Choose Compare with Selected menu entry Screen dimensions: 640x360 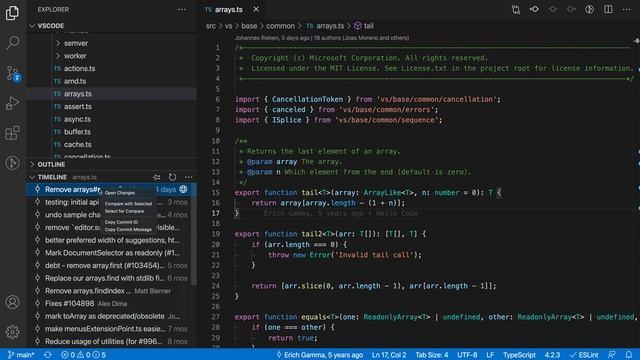point(128,204)
